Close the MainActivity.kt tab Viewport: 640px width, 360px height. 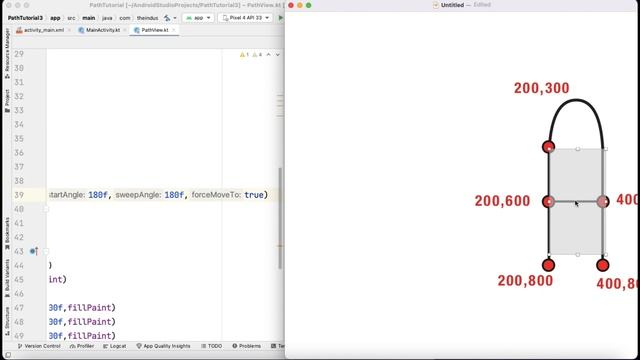point(125,30)
